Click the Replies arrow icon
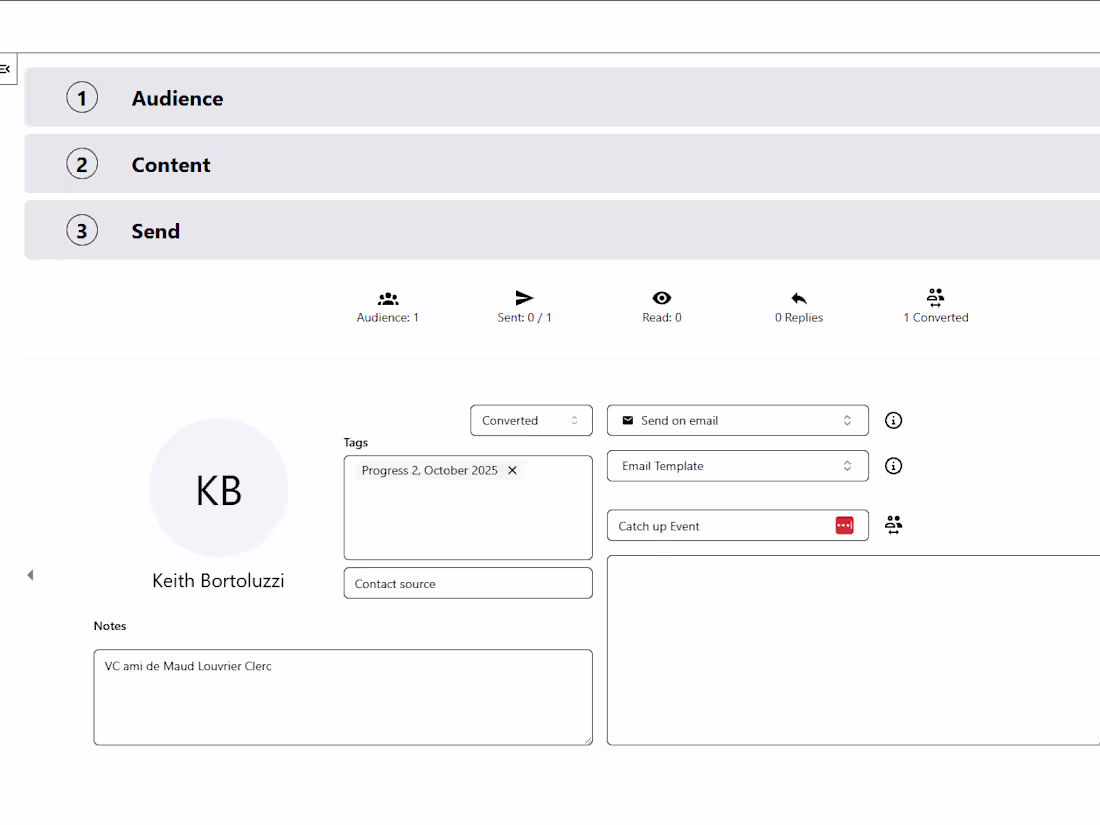The image size is (1100, 825). 798,297
